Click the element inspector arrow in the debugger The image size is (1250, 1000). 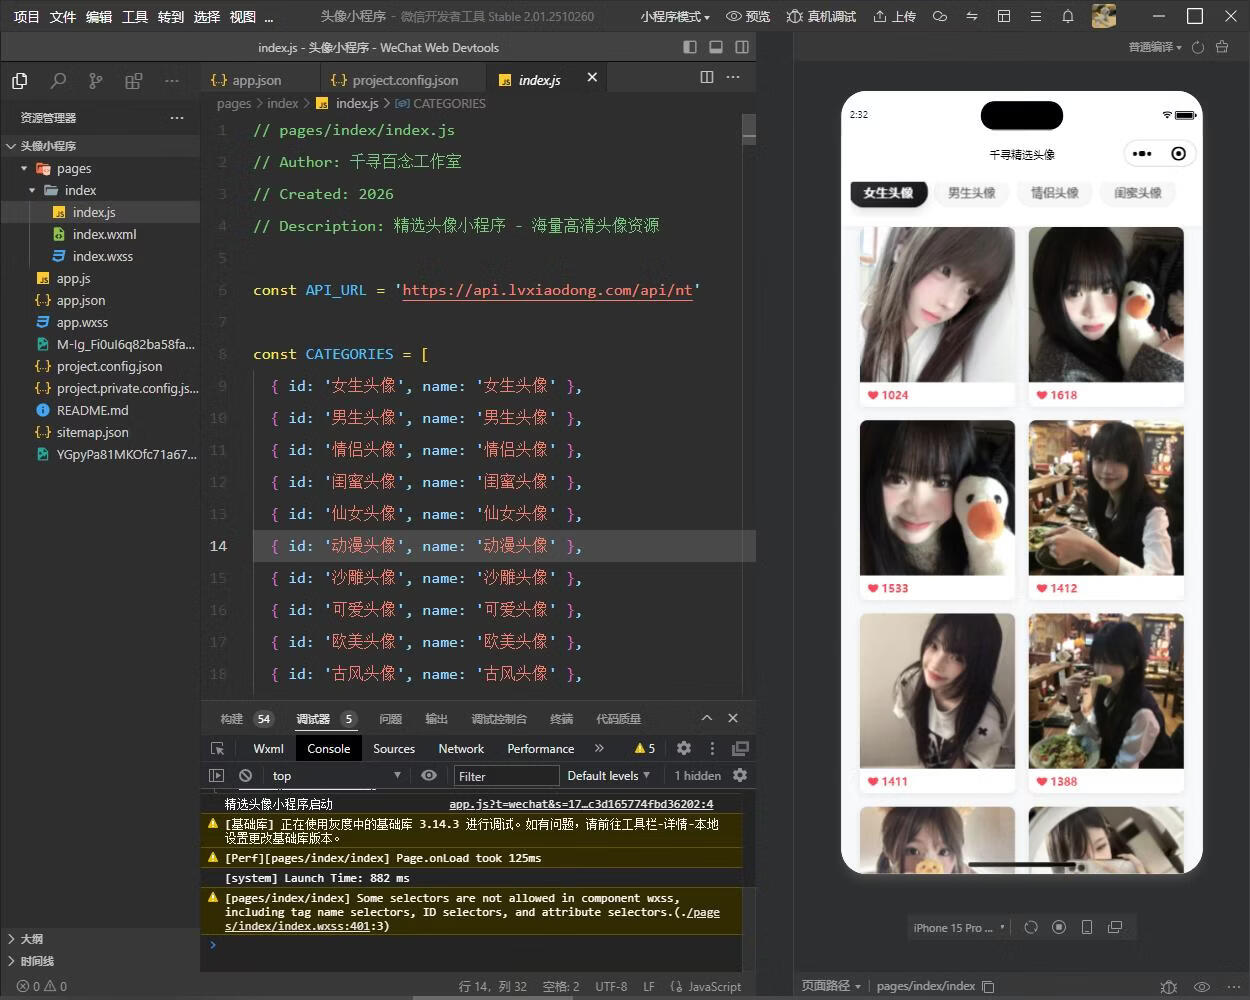pos(217,748)
